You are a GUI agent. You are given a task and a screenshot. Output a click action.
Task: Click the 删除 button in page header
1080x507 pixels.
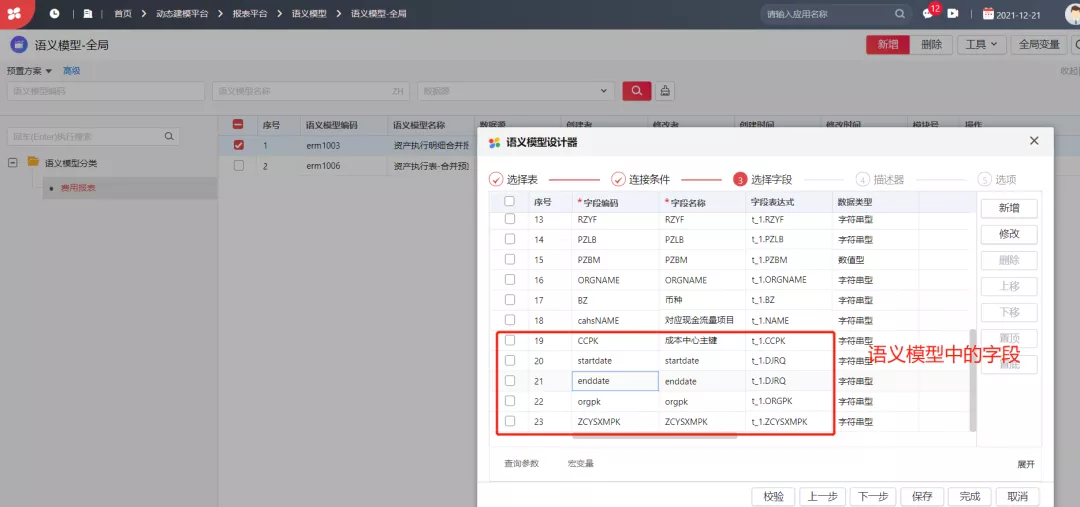click(x=931, y=45)
